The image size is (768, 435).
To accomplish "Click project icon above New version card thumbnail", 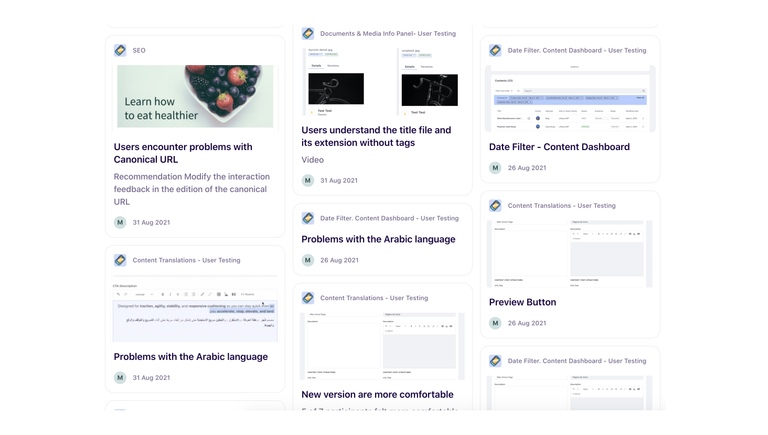I will click(308, 298).
